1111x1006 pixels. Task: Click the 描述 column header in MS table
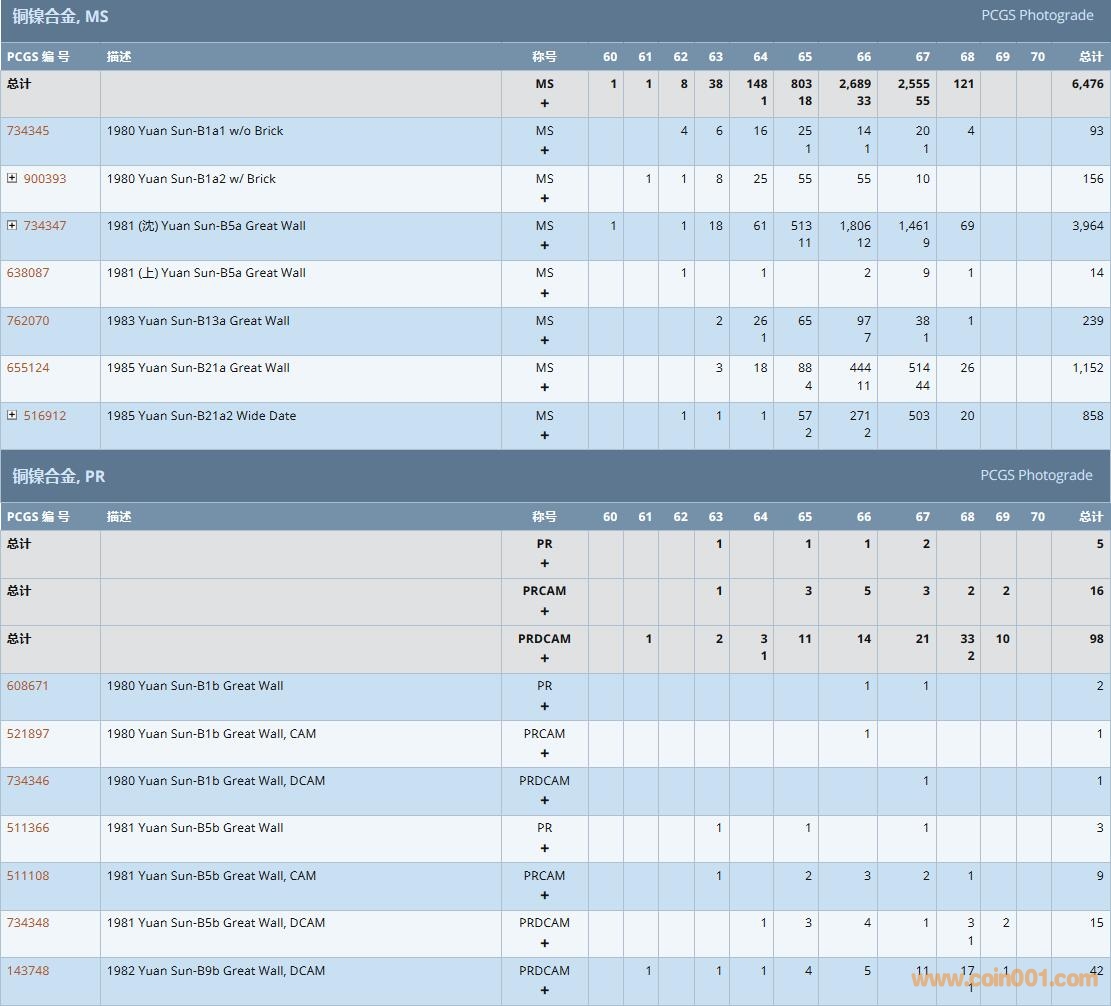119,57
